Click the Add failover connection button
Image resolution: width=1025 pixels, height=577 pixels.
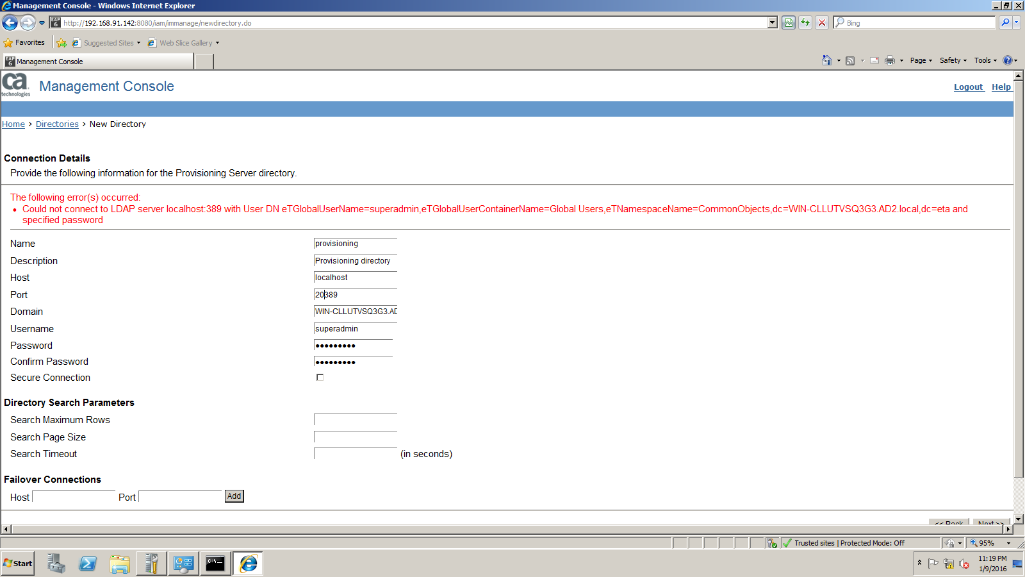pos(234,497)
